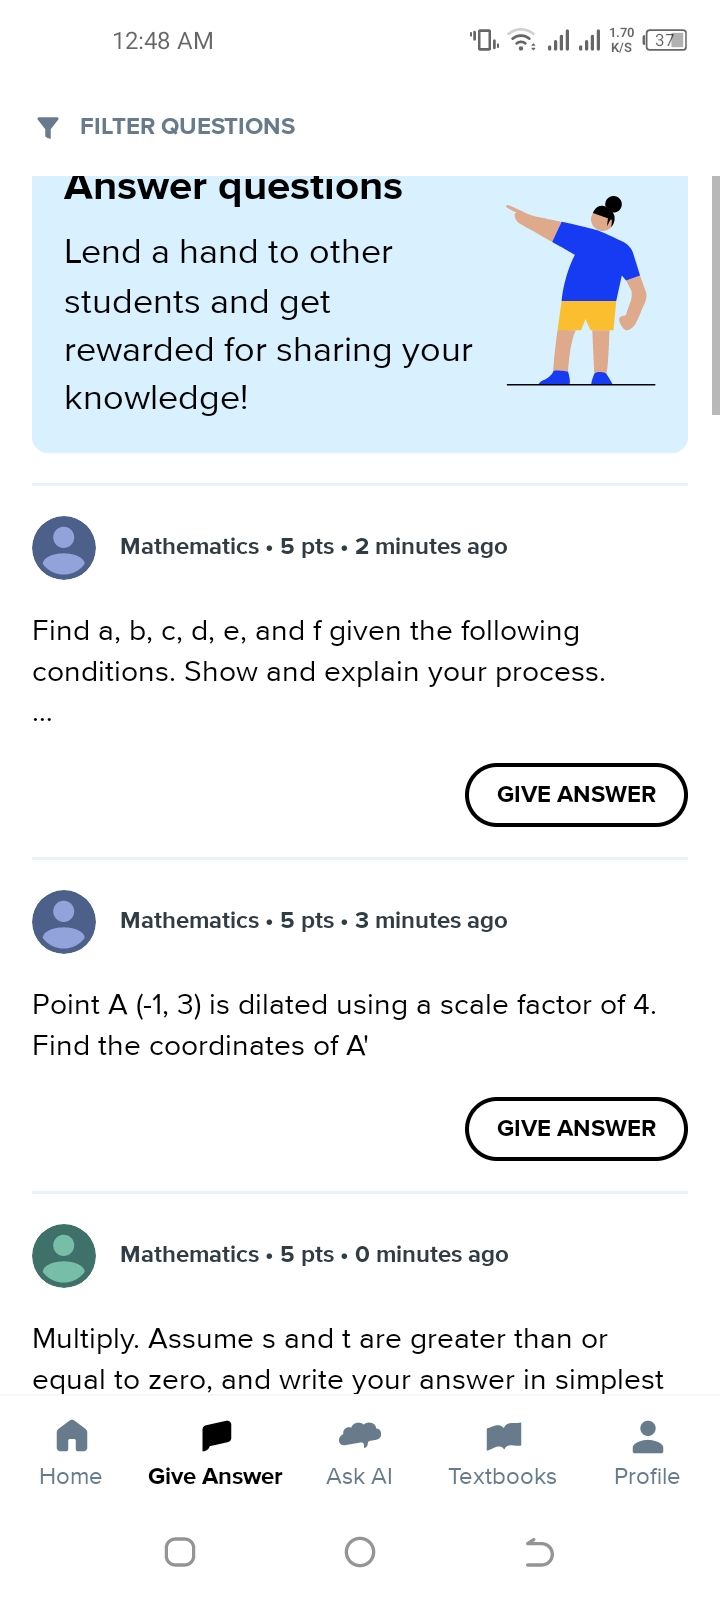Give answer to the dilation question
720x1600 pixels.
coord(576,1129)
